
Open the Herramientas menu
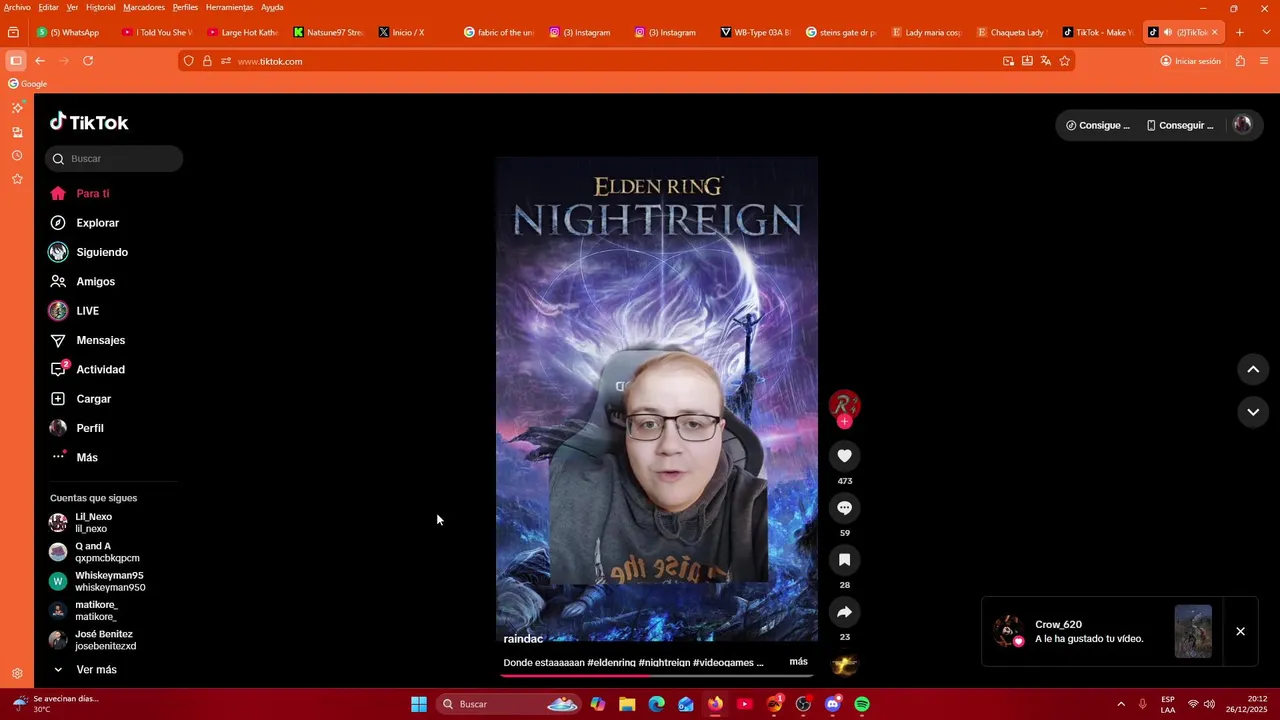[x=229, y=7]
